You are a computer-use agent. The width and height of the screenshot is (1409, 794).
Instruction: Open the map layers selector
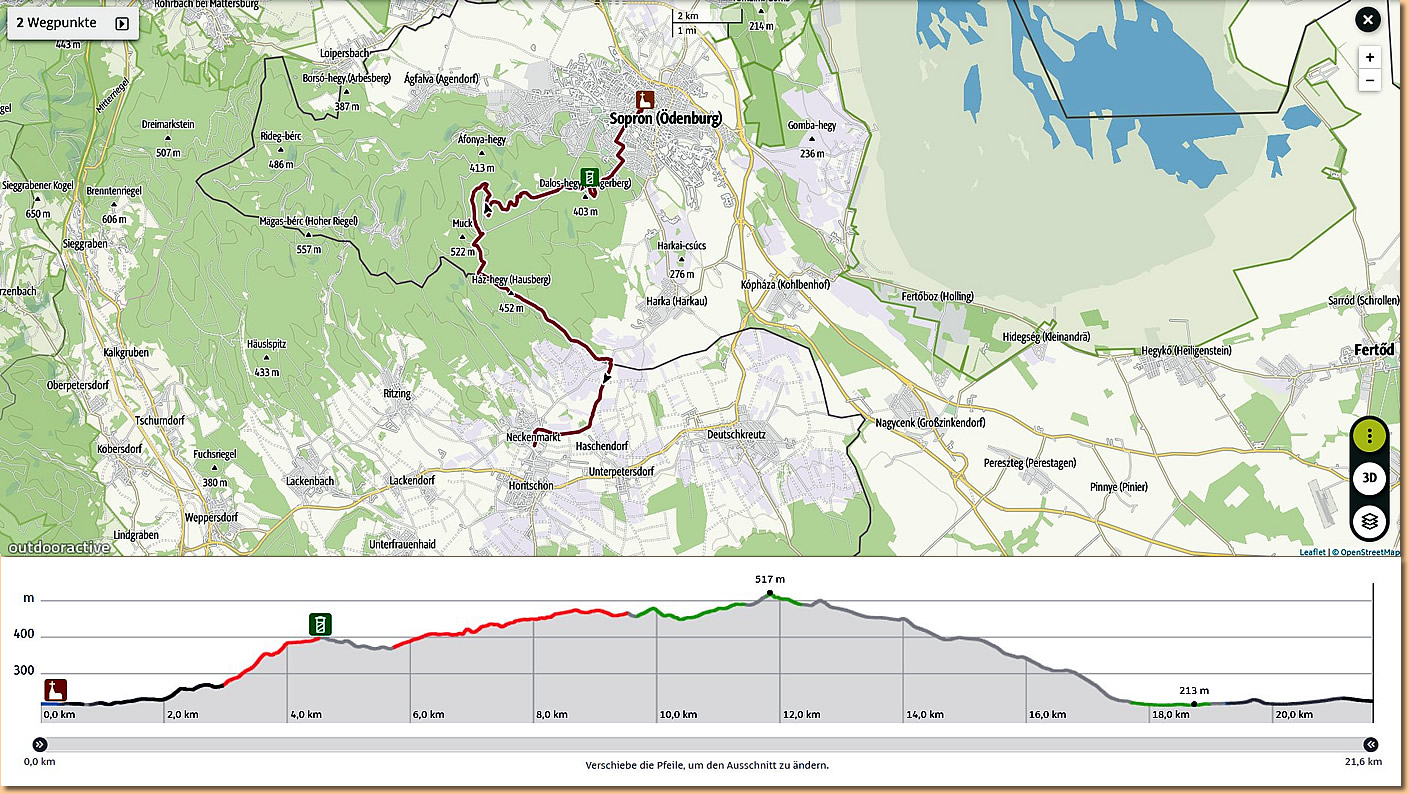point(1369,521)
